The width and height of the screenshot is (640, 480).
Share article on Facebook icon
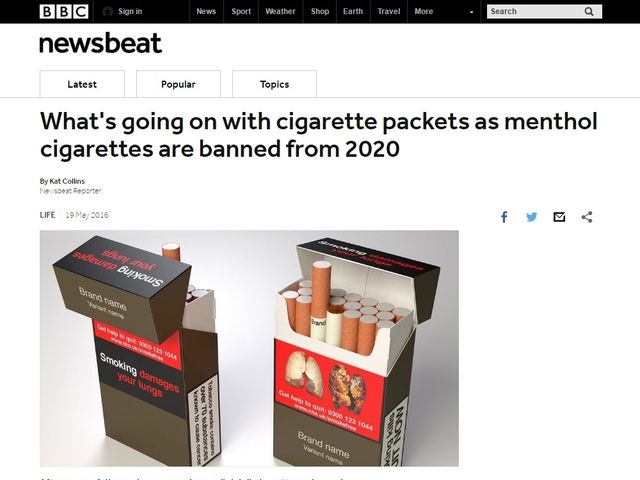pos(504,217)
